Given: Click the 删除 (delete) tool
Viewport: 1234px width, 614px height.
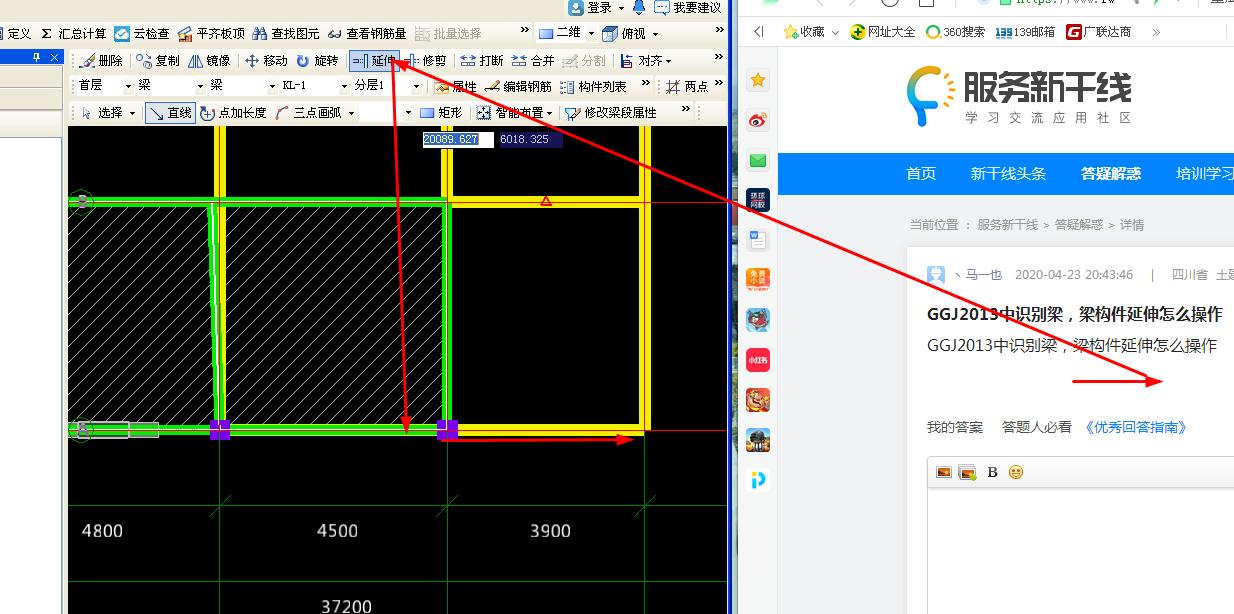Looking at the screenshot, I should (100, 61).
